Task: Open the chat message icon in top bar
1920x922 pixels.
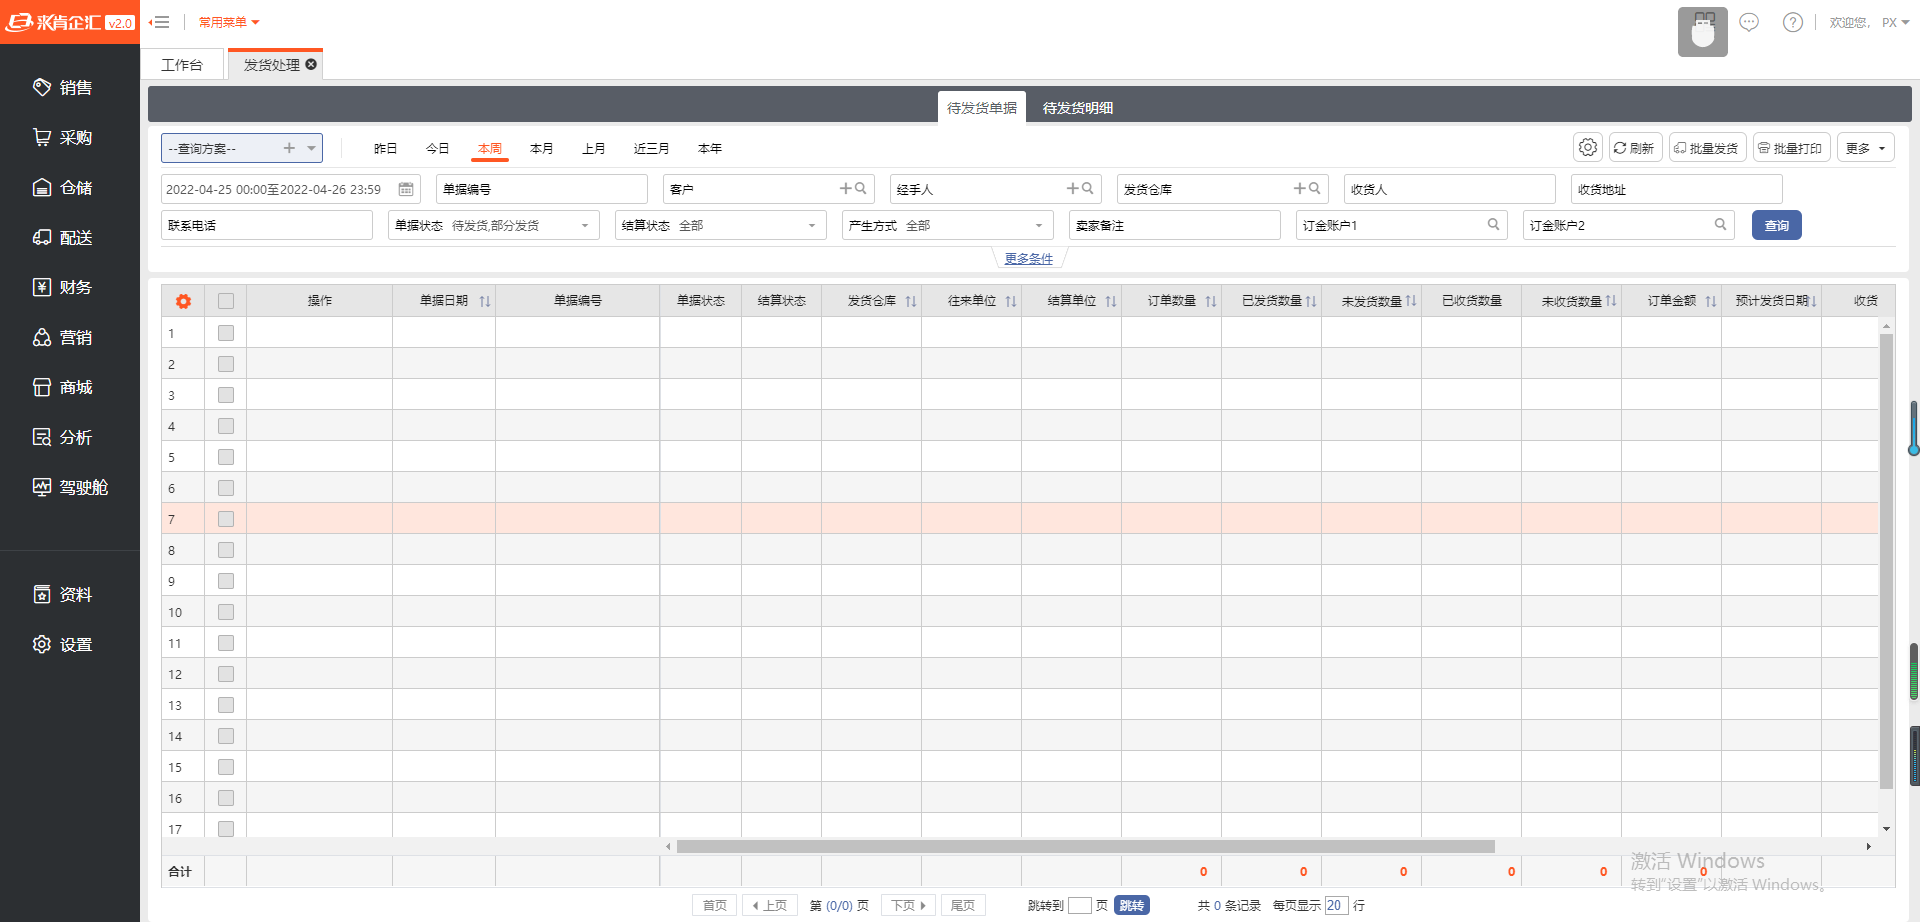Action: point(1749,22)
